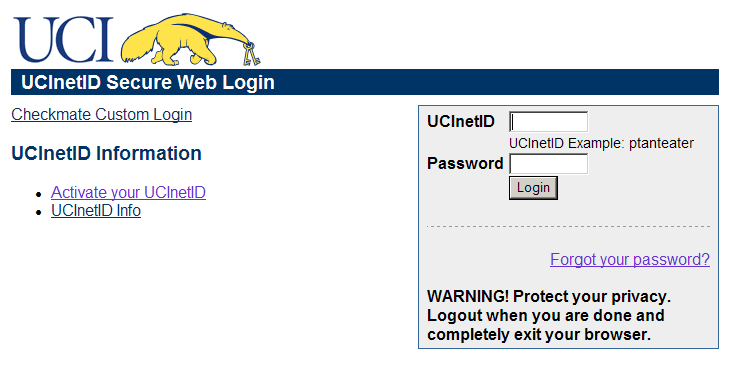Click the bullet before Activate your UCInetID
This screenshot has height=365, width=730.
click(40, 194)
